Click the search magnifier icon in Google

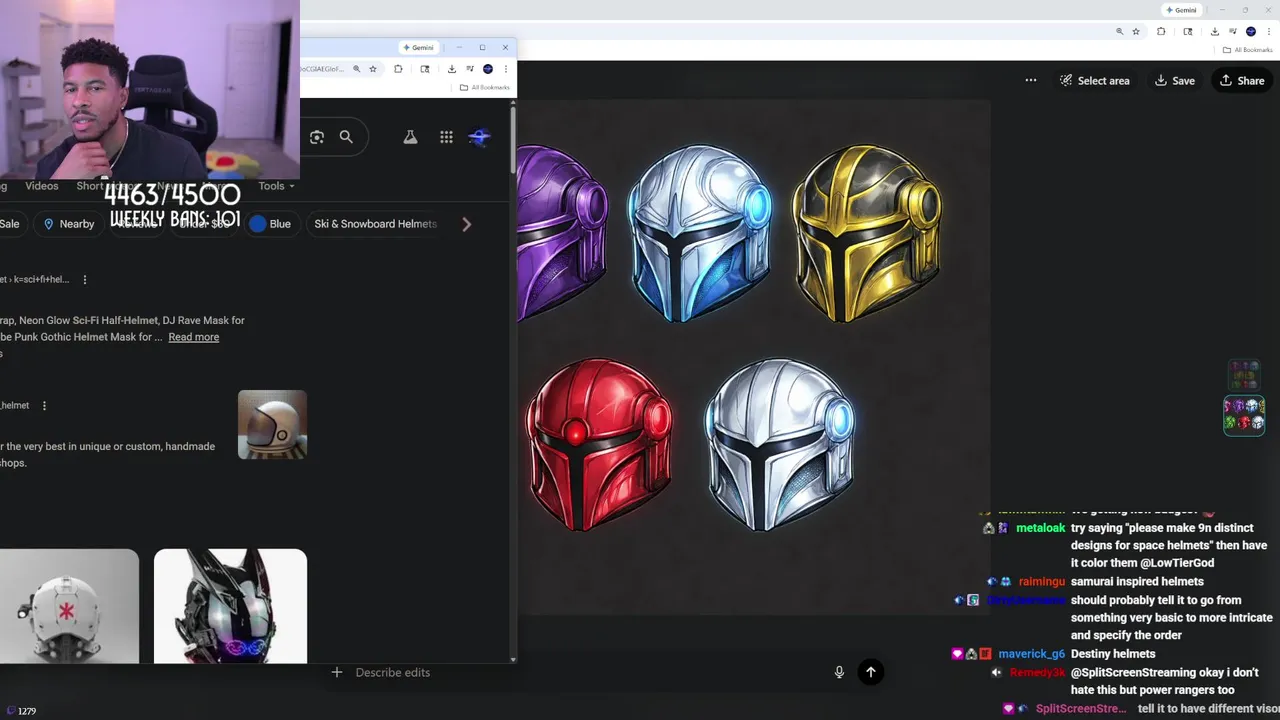346,137
